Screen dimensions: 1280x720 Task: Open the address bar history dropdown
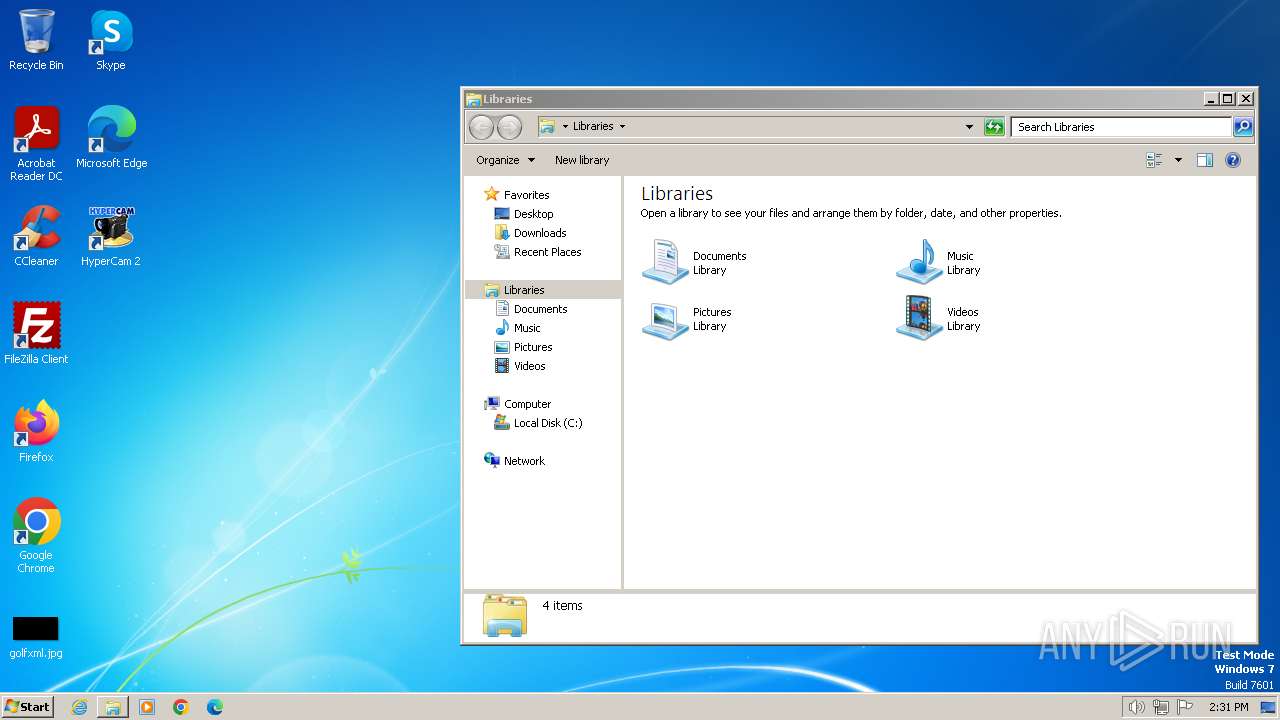pos(969,127)
